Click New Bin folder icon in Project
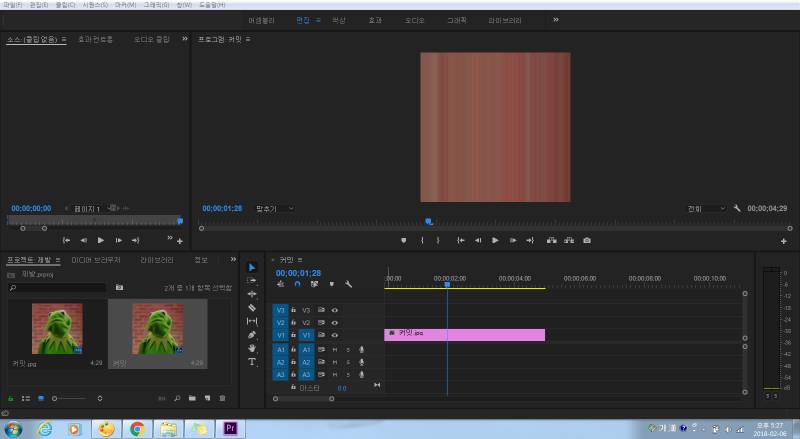Screen dimensions: 800x439 [192, 398]
